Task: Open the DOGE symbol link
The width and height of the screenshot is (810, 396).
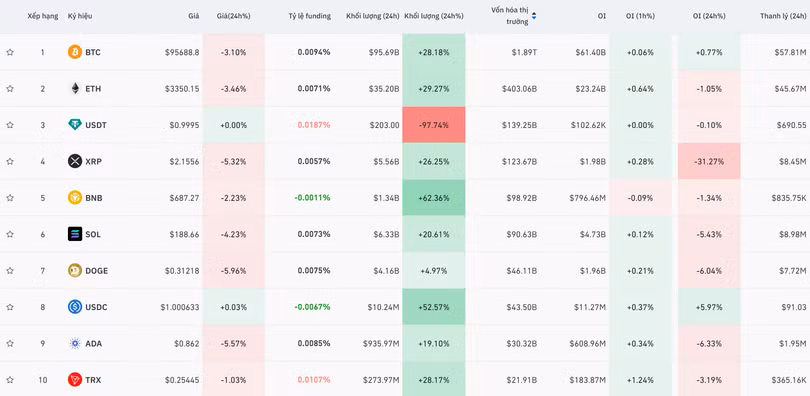Action: (97, 271)
